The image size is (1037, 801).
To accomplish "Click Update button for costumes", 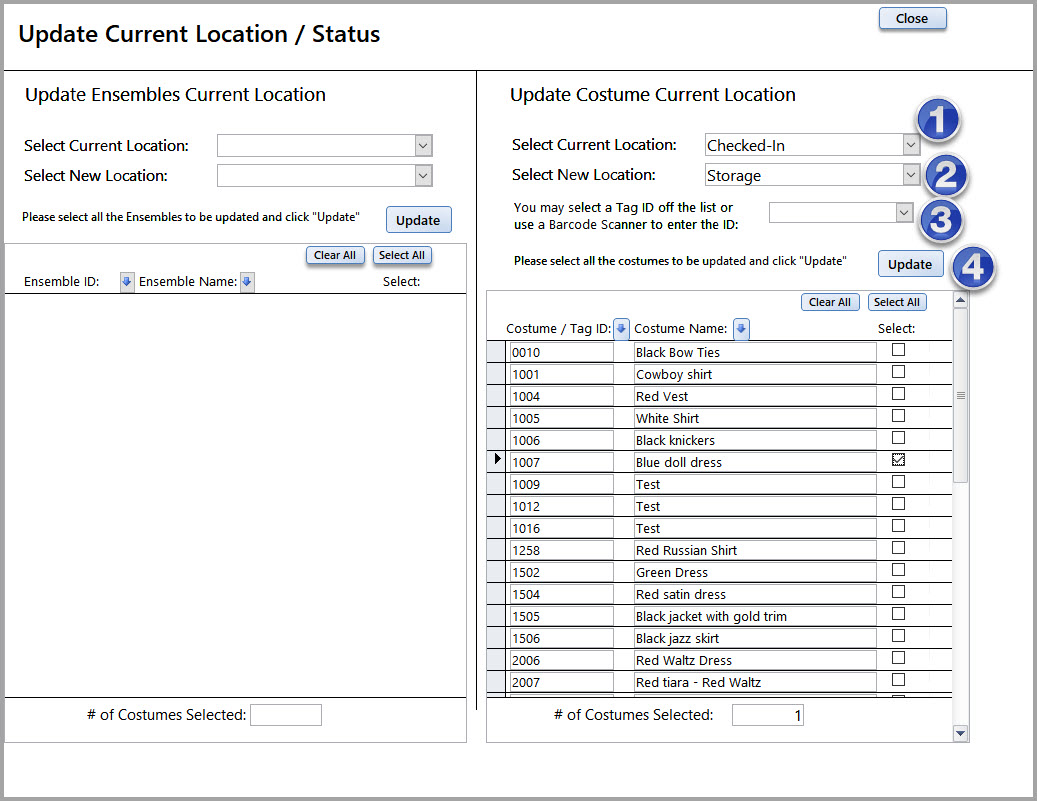I will (910, 264).
